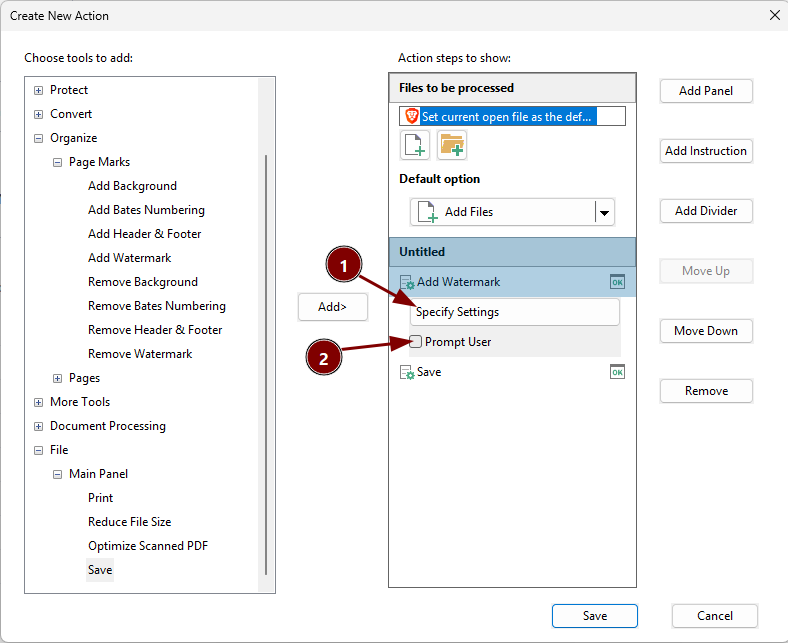The height and width of the screenshot is (643, 788).
Task: Select Remove Header & Footer tool
Action: [155, 330]
